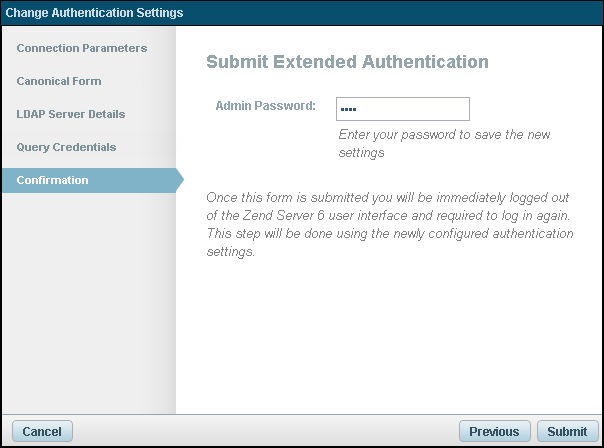Click the Admin Password input field

403,109
